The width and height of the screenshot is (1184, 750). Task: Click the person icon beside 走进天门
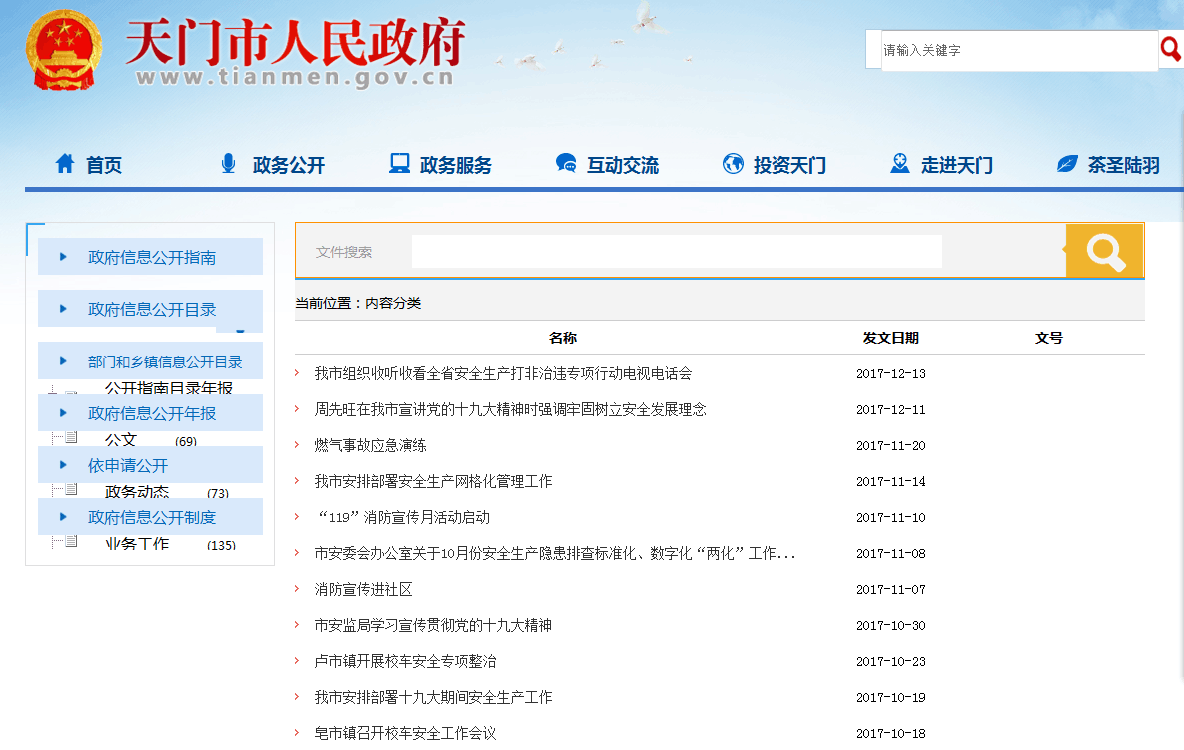pyautogui.click(x=900, y=164)
